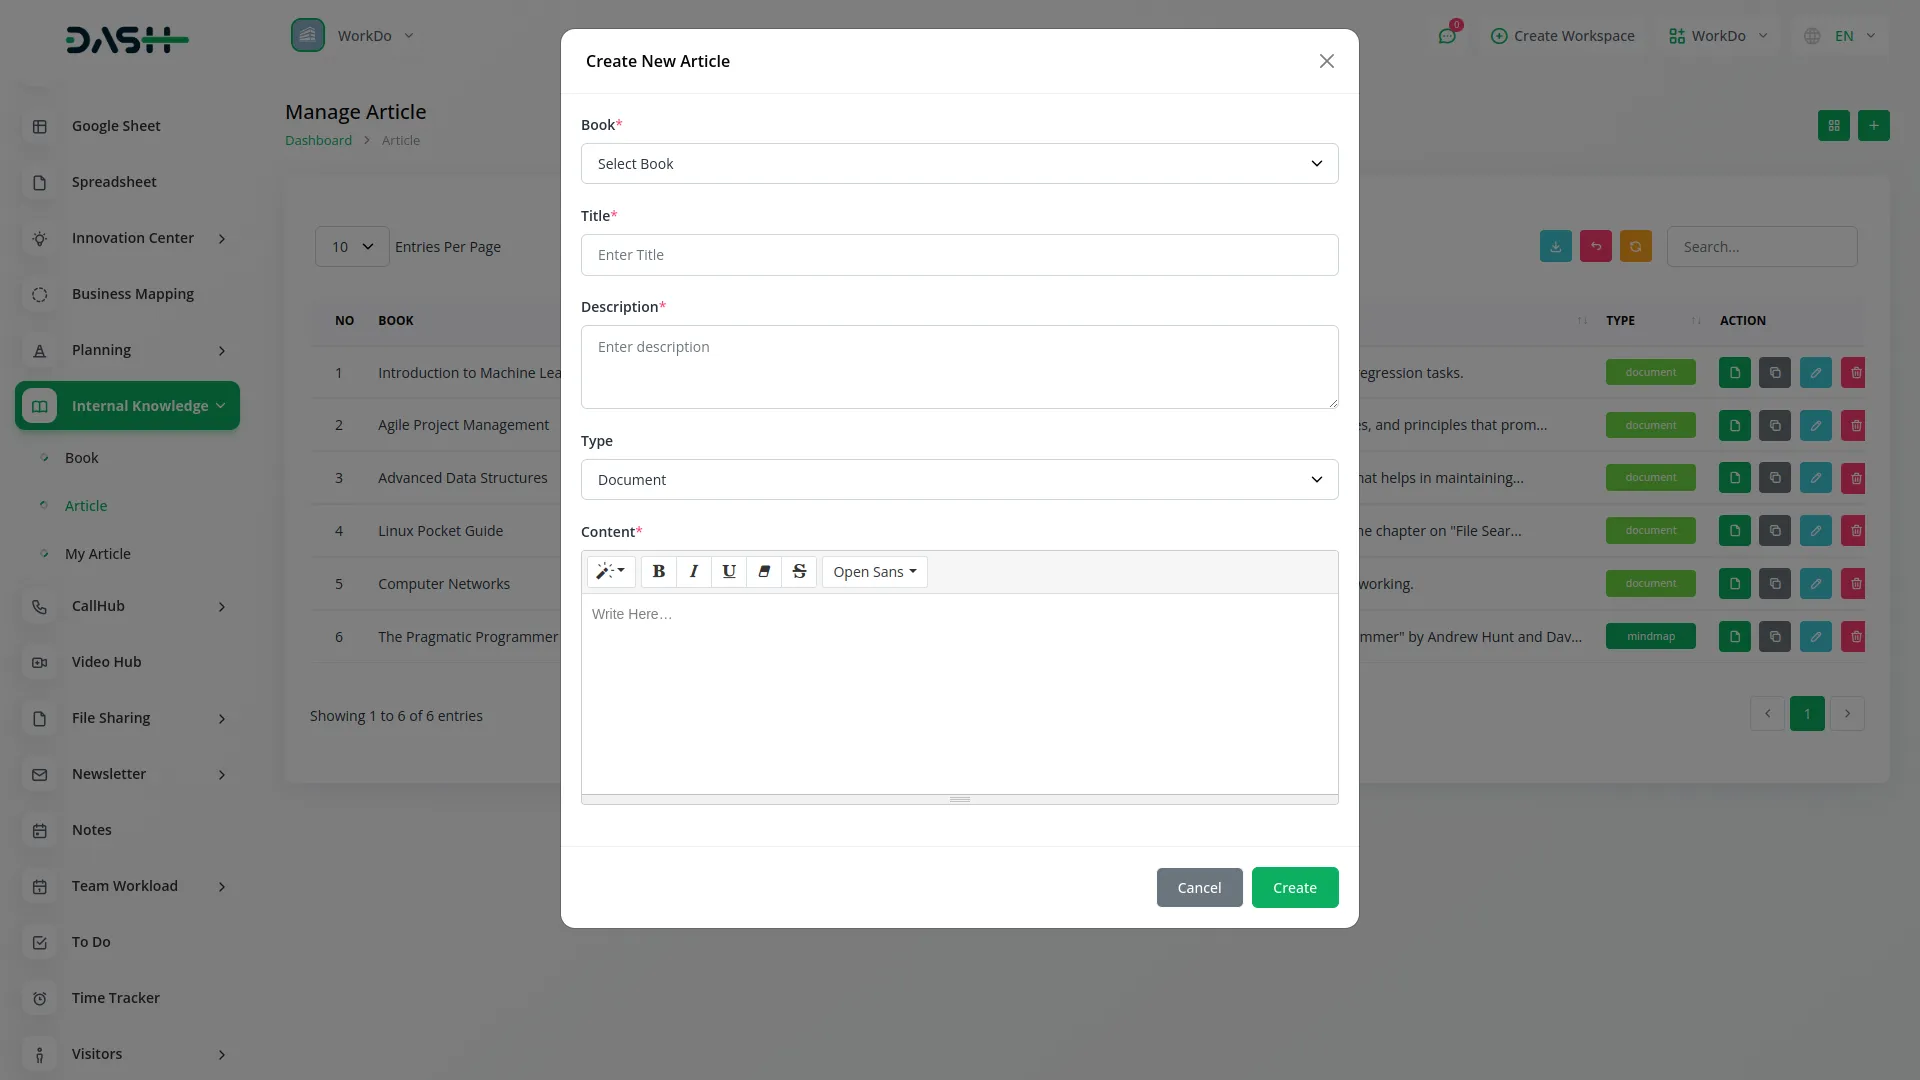
Task: Open My Article in sidebar
Action: [x=98, y=554]
